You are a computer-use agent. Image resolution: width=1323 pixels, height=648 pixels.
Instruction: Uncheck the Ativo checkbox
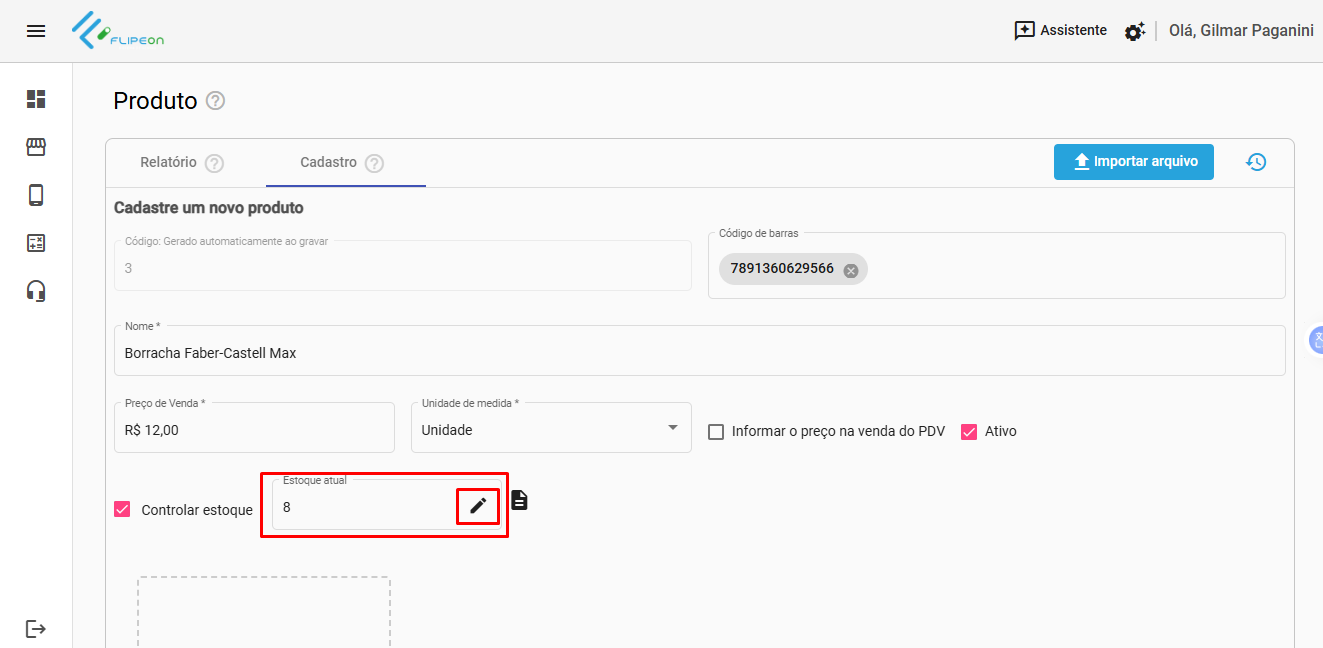coord(968,432)
